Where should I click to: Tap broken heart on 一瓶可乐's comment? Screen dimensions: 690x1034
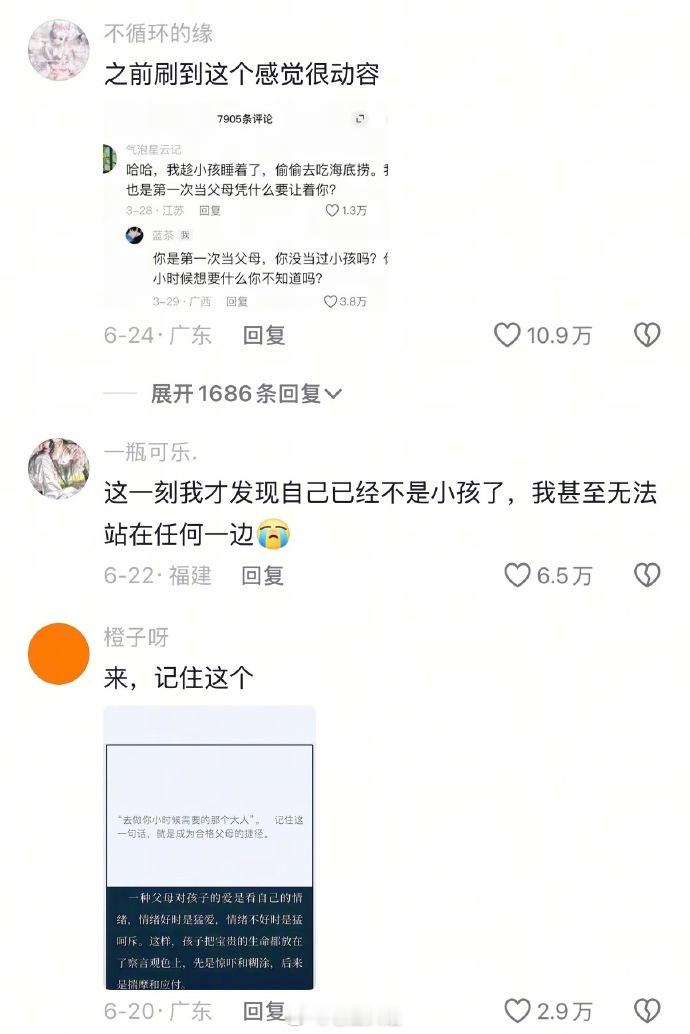(x=646, y=574)
